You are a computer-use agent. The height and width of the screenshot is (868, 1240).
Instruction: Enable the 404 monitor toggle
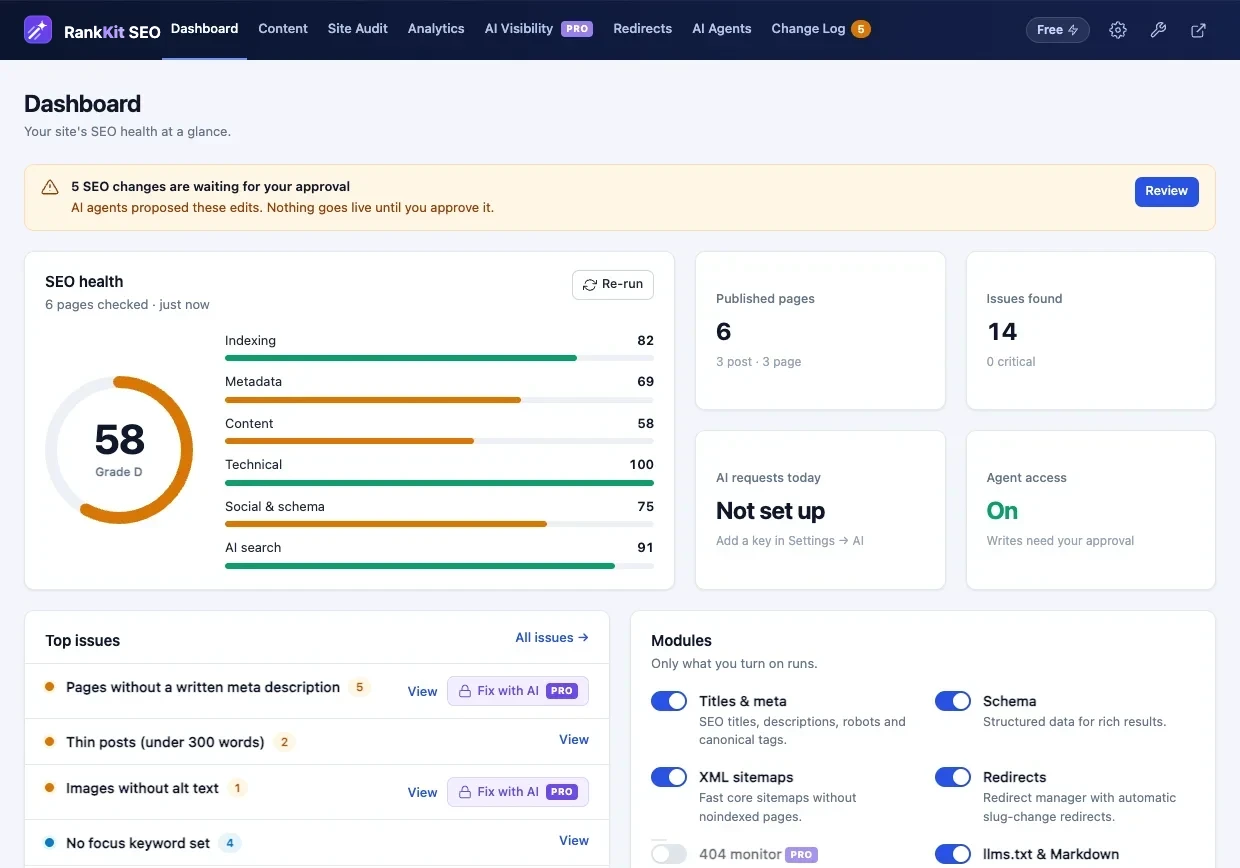click(x=669, y=854)
